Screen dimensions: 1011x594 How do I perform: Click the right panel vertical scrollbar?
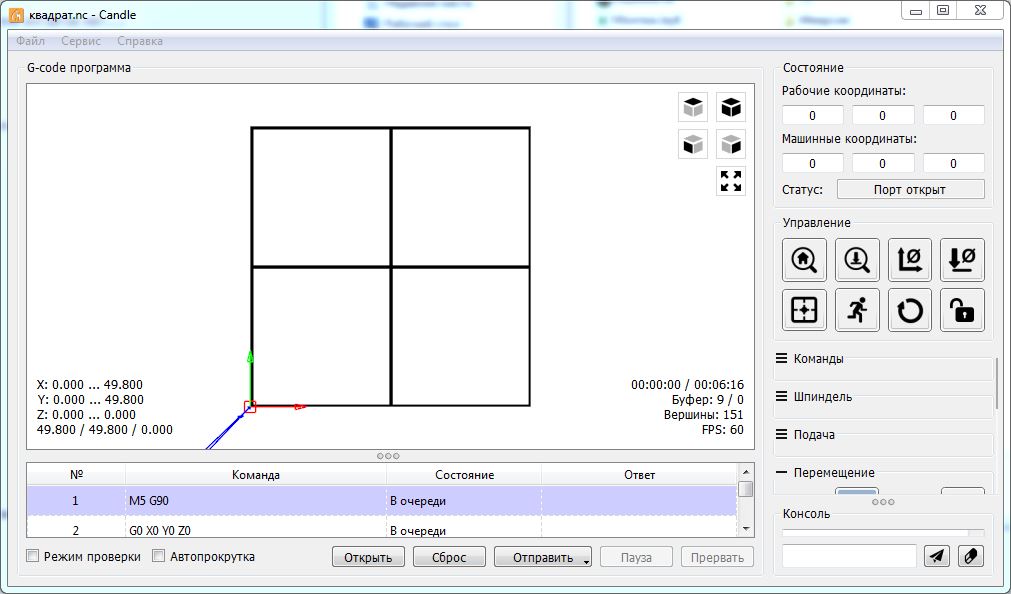click(997, 384)
